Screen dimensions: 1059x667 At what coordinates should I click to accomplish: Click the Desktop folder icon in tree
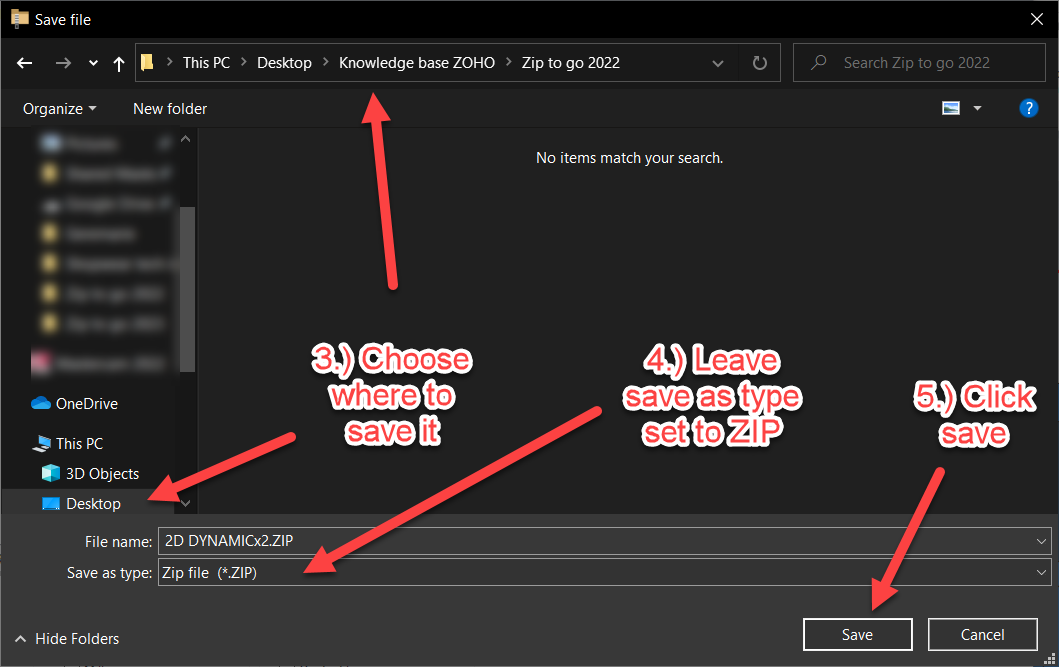coord(51,504)
